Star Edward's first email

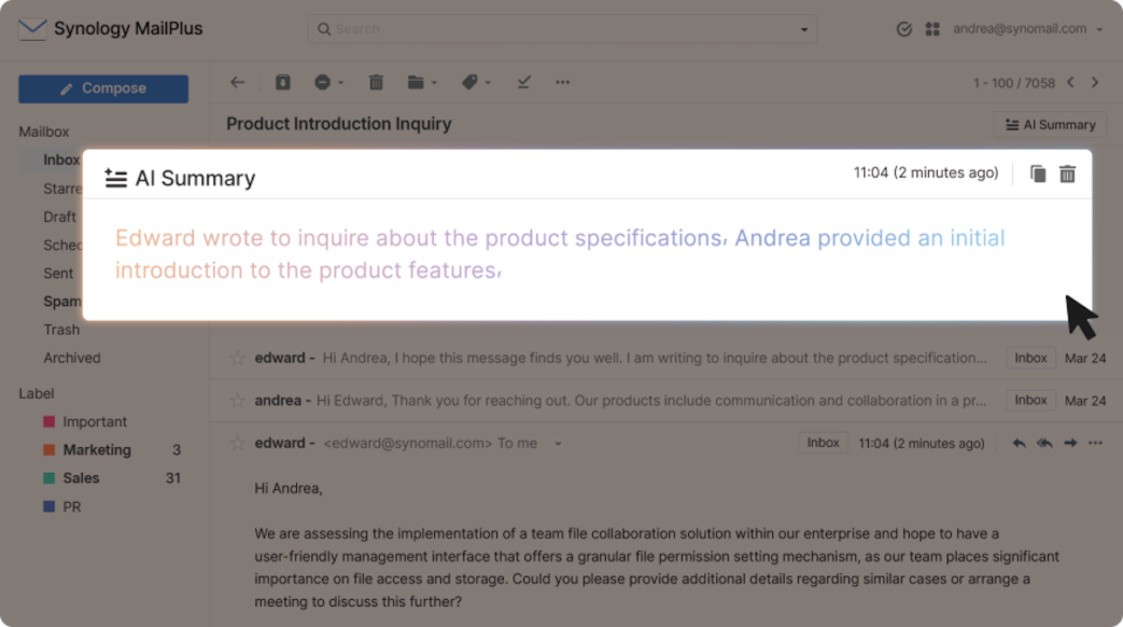pos(240,356)
